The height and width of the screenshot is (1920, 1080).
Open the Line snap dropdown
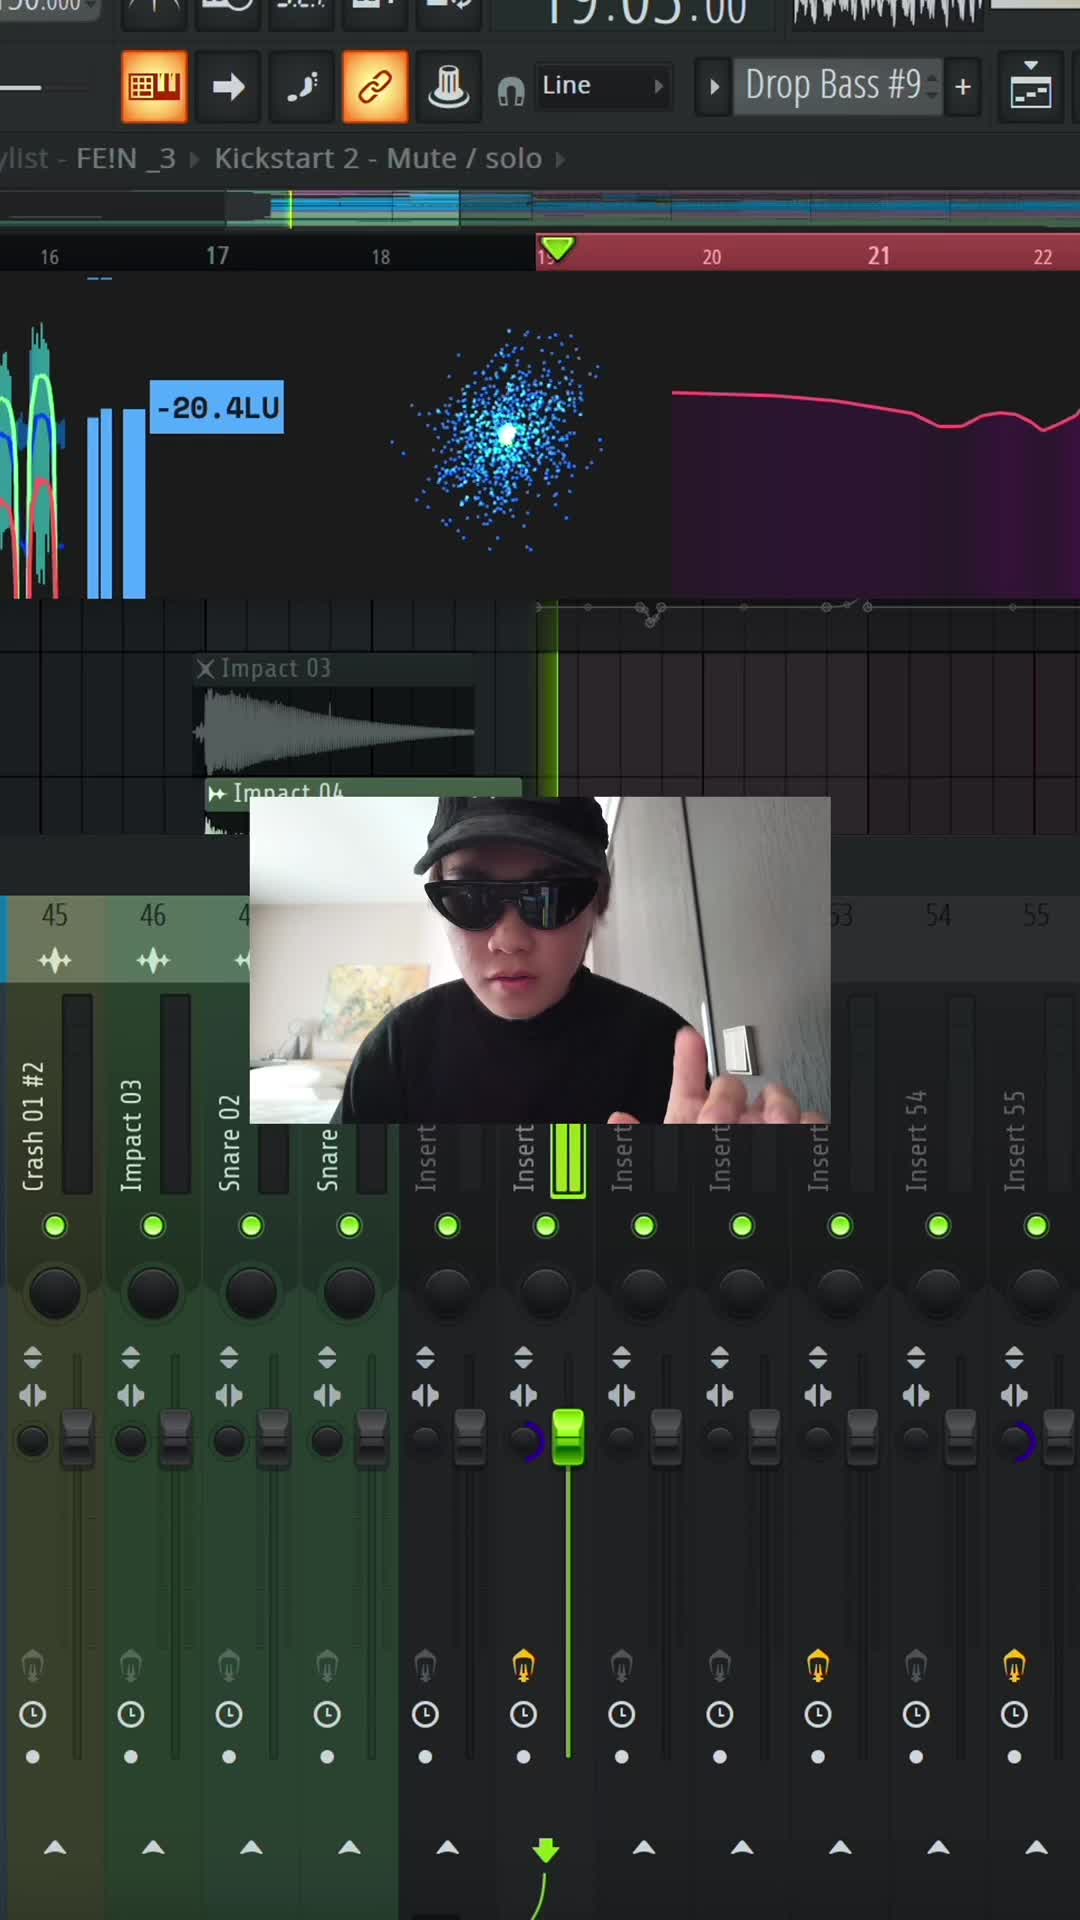[x=603, y=86]
